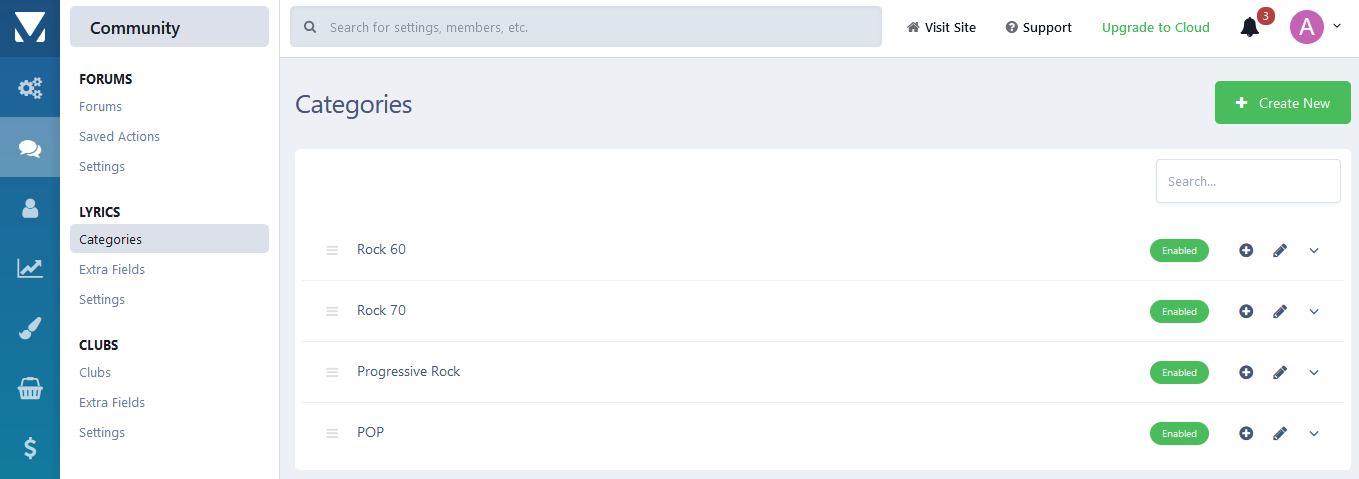
Task: Click the drag handle for POP
Action: click(332, 433)
